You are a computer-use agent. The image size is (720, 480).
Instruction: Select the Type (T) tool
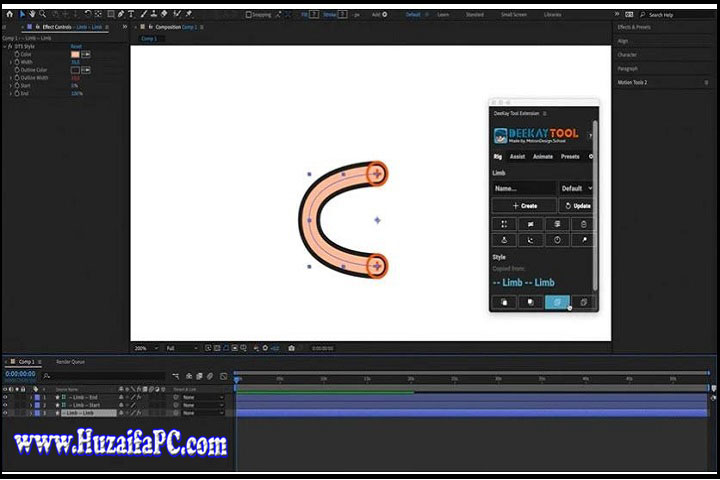131,14
